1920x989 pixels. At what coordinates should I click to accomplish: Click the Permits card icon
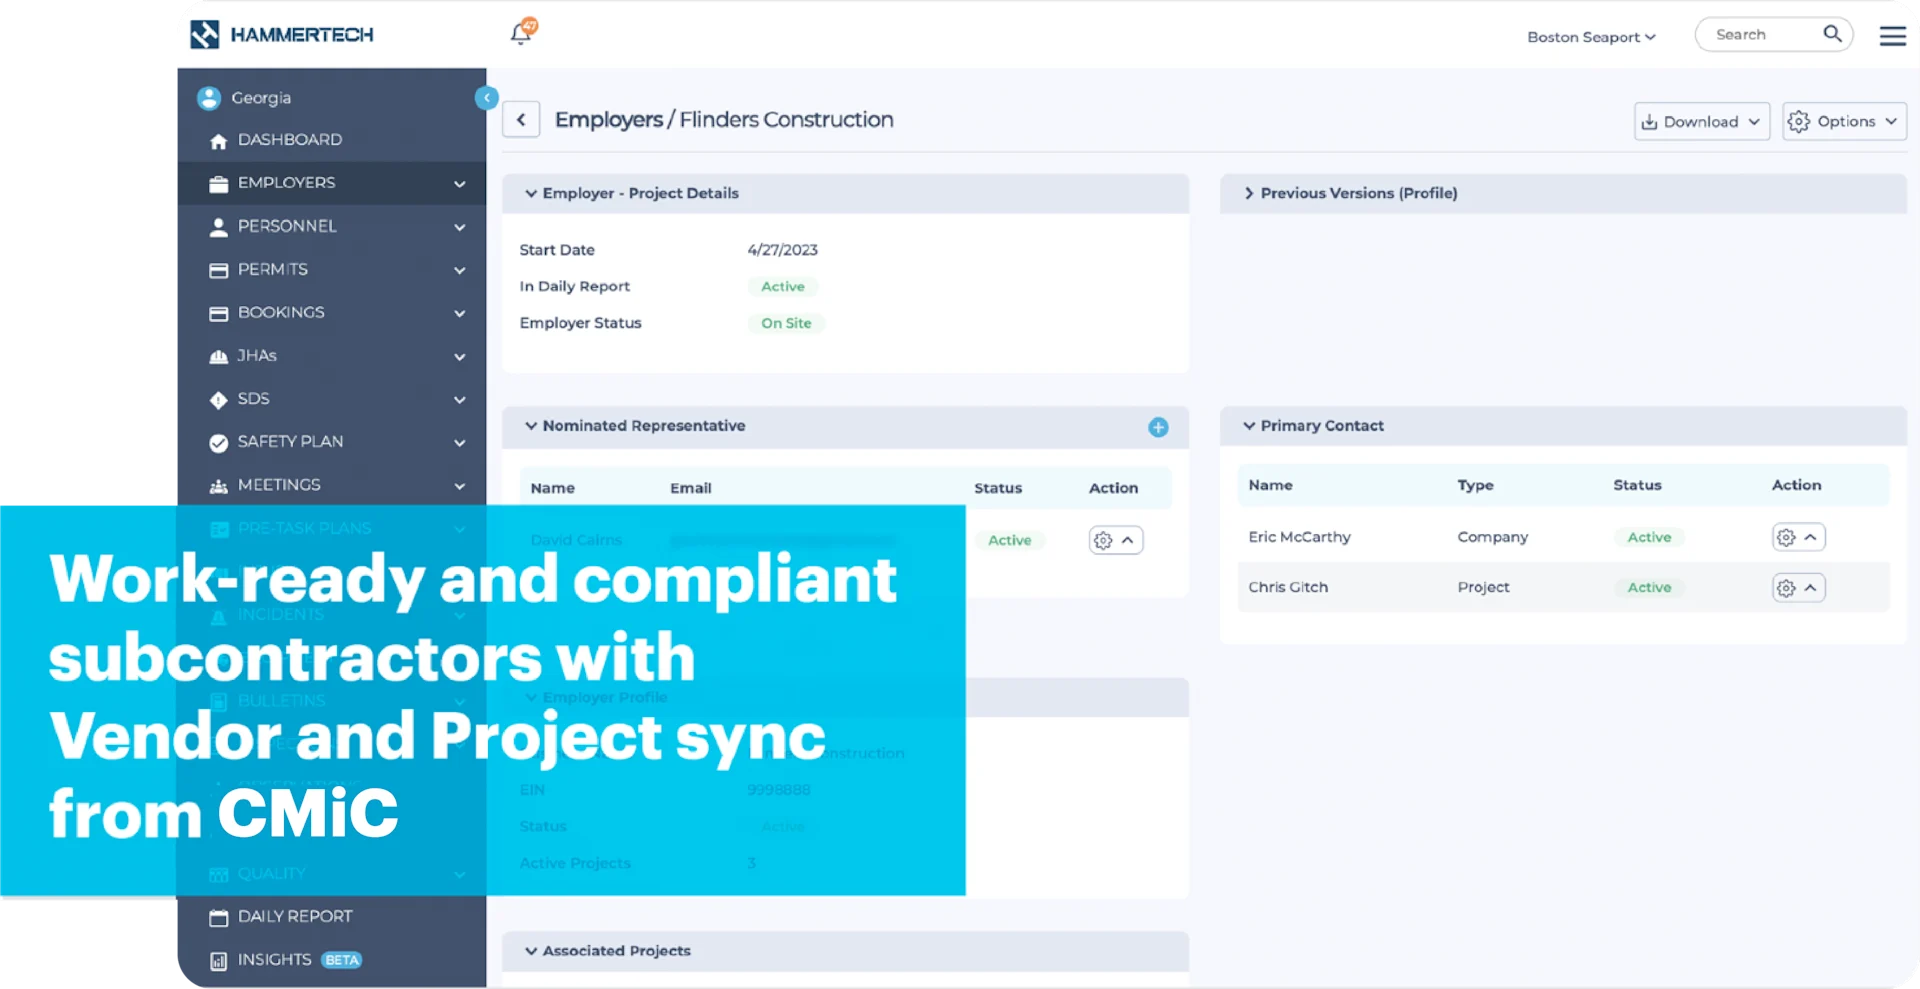(219, 270)
